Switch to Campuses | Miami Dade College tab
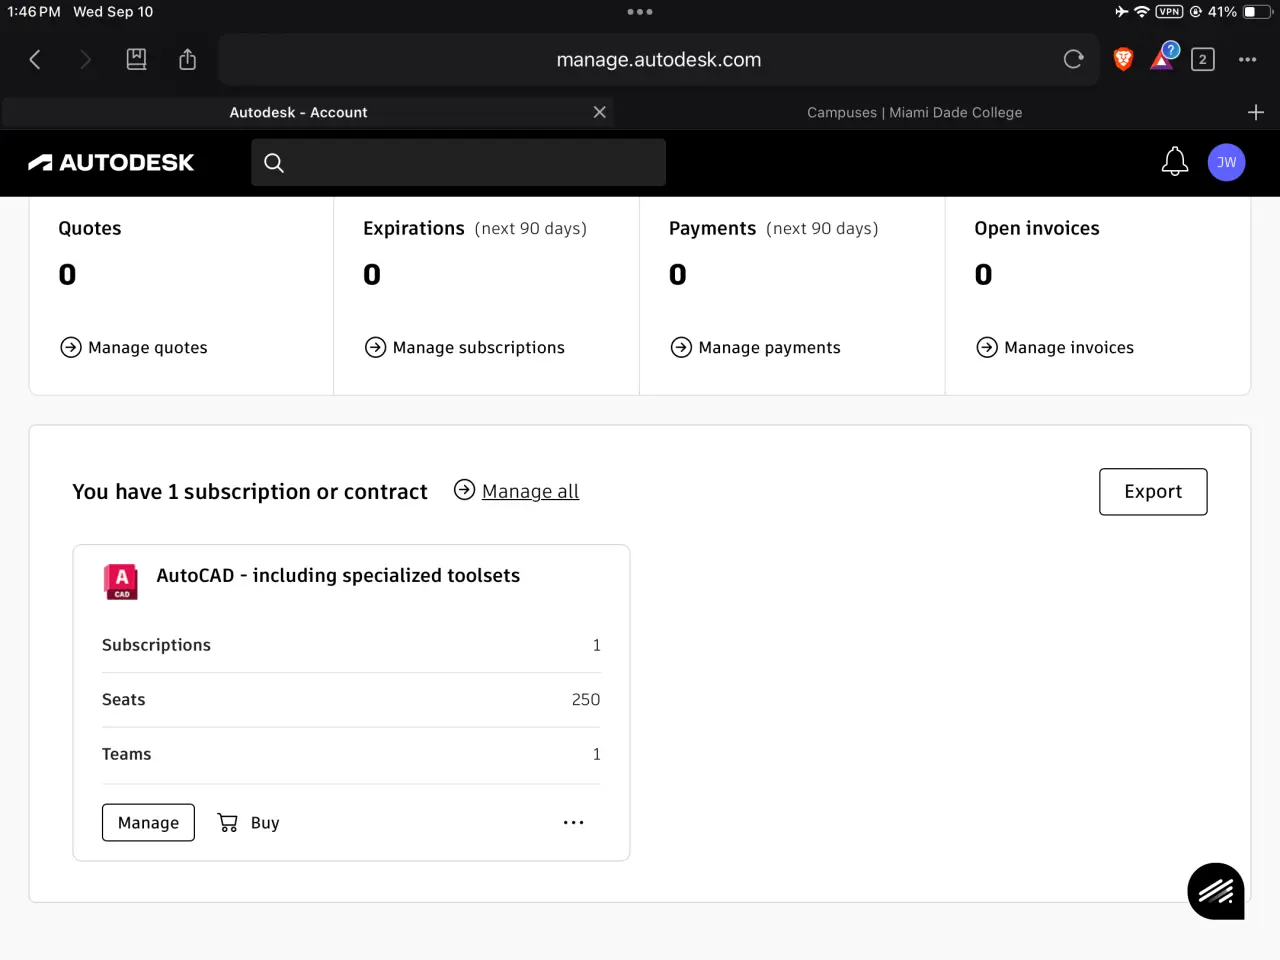 [x=914, y=112]
